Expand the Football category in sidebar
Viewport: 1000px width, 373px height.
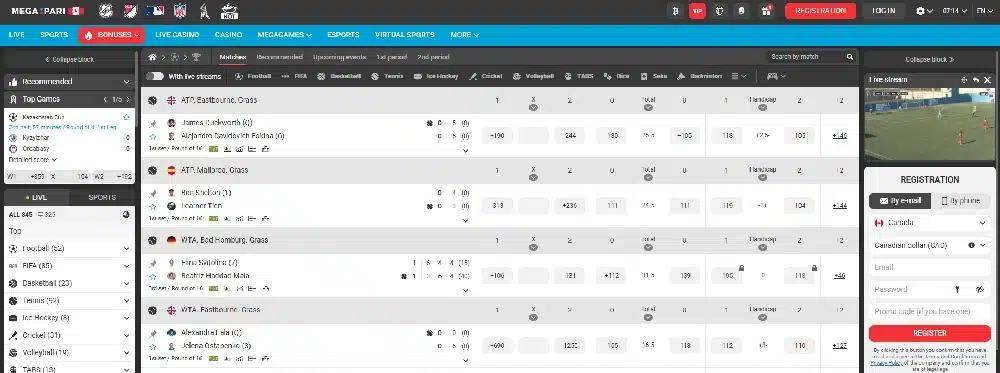(x=69, y=249)
